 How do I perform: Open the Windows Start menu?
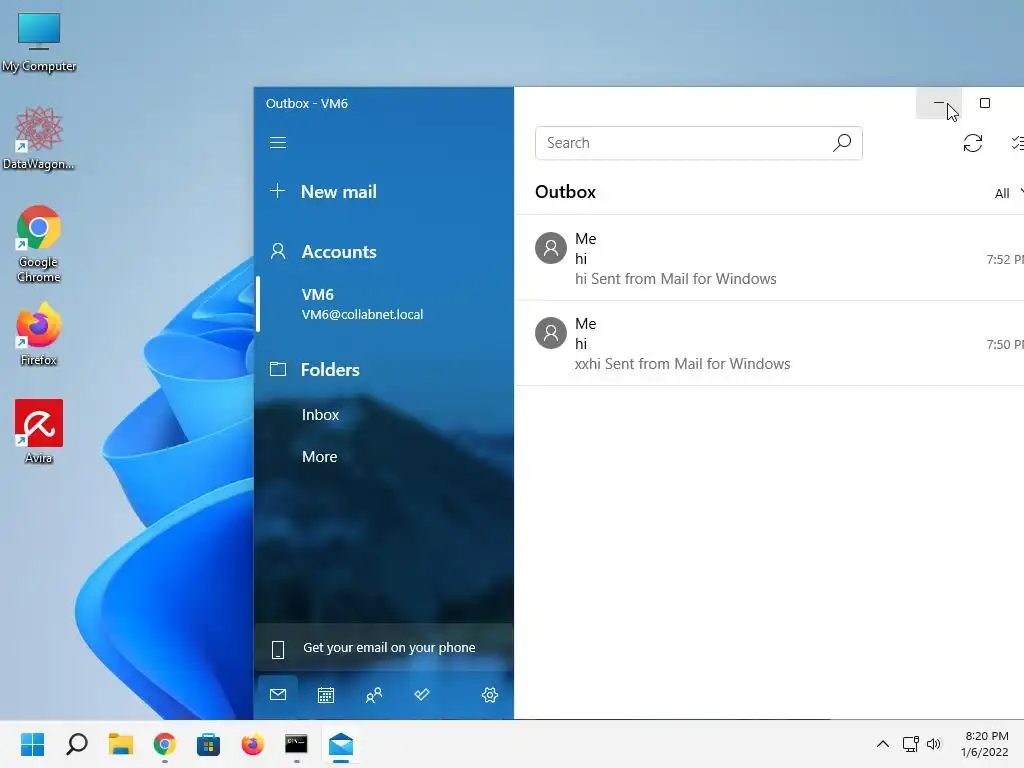[33, 744]
